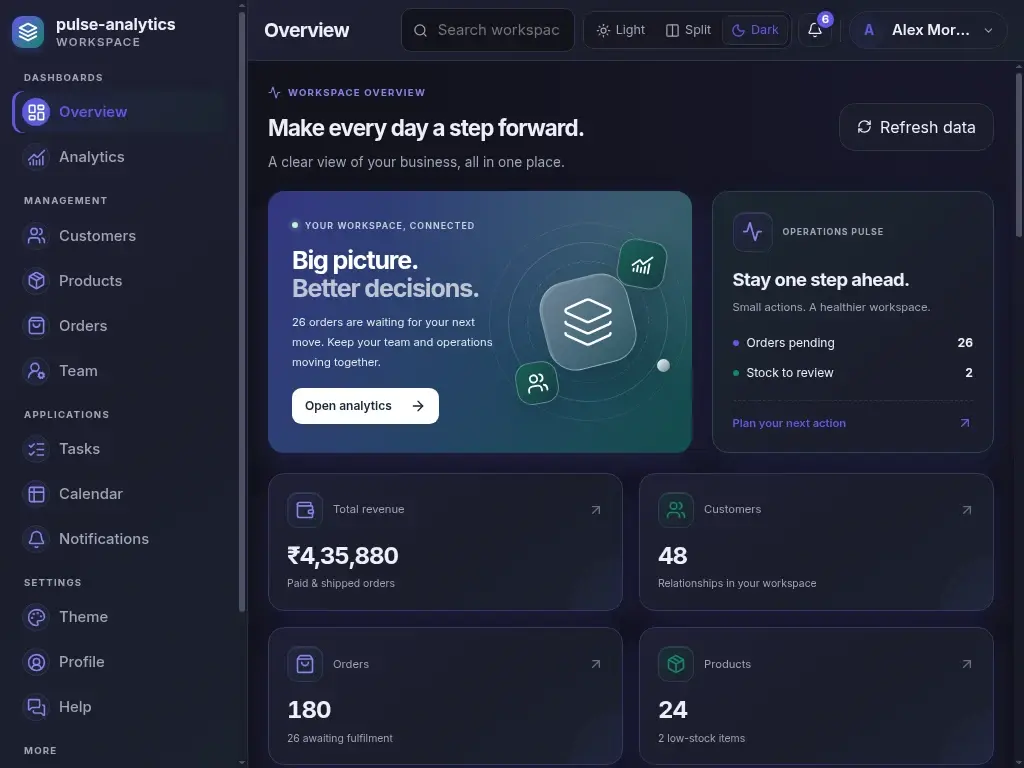Select Products in the sidebar
Screen dimensions: 1024x768
[x=91, y=281]
